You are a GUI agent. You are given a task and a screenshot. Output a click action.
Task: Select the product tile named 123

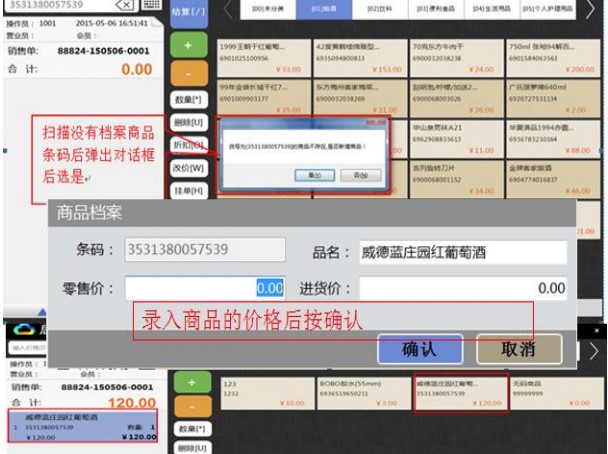coord(268,393)
